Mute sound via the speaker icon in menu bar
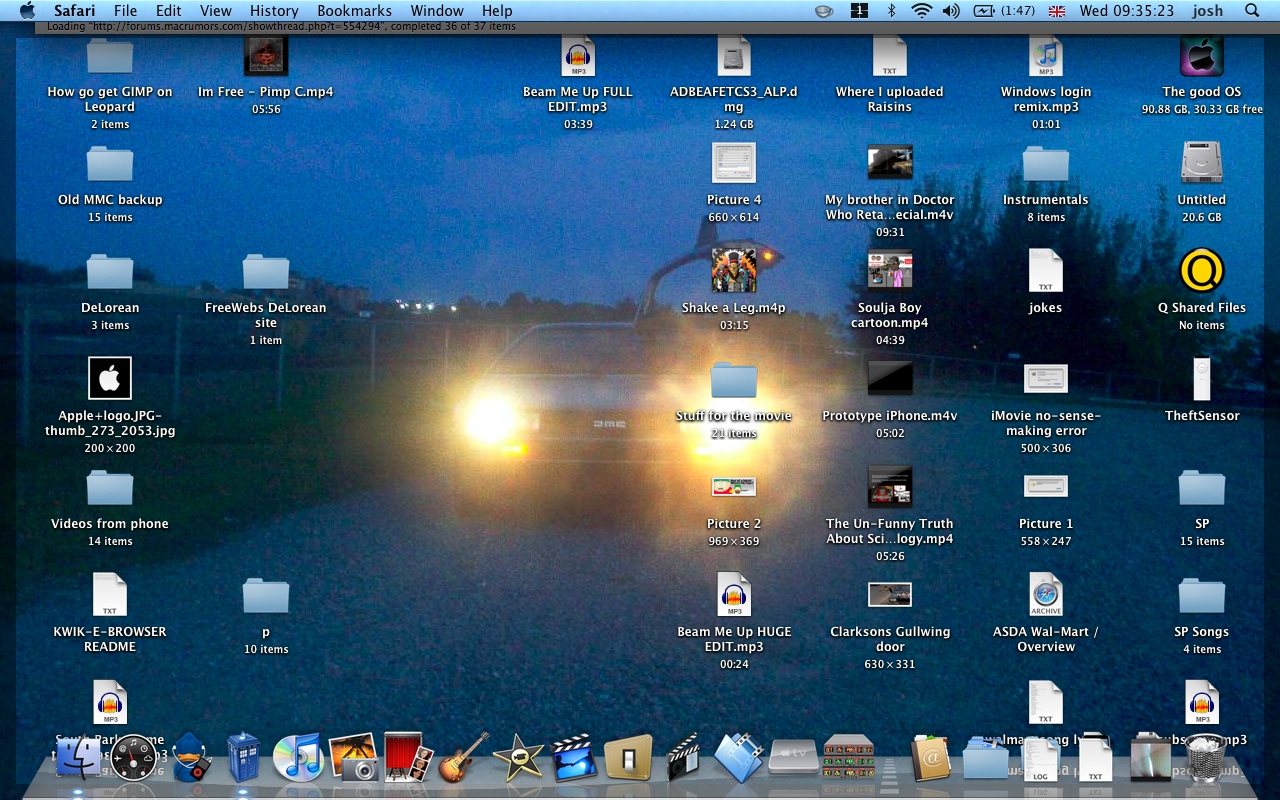This screenshot has width=1280, height=800. pos(950,11)
